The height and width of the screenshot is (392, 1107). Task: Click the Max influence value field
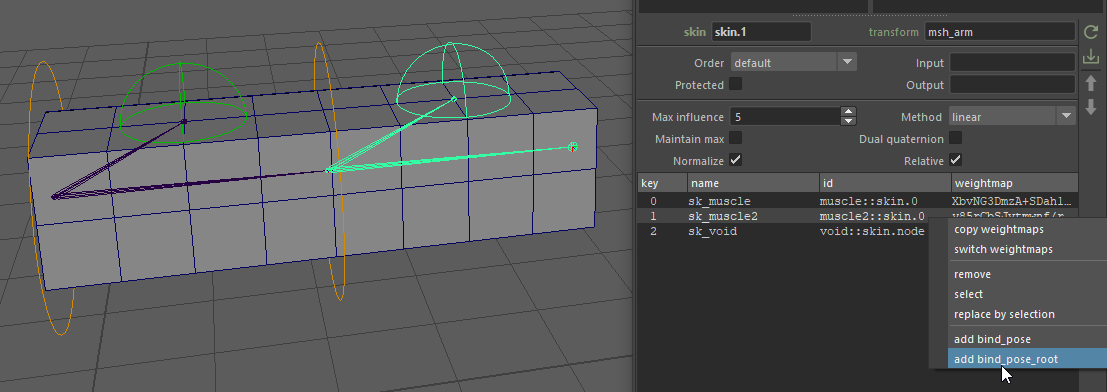(x=785, y=117)
